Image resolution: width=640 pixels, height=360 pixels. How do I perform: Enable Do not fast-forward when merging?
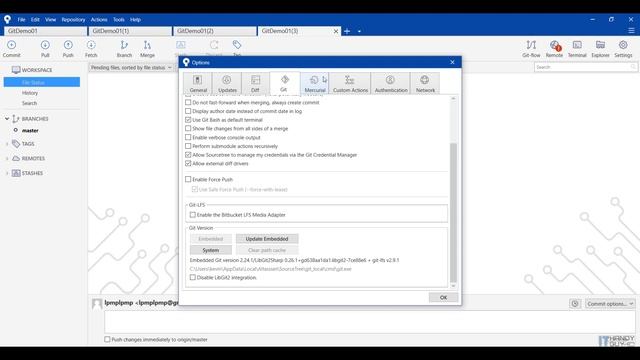pos(188,102)
